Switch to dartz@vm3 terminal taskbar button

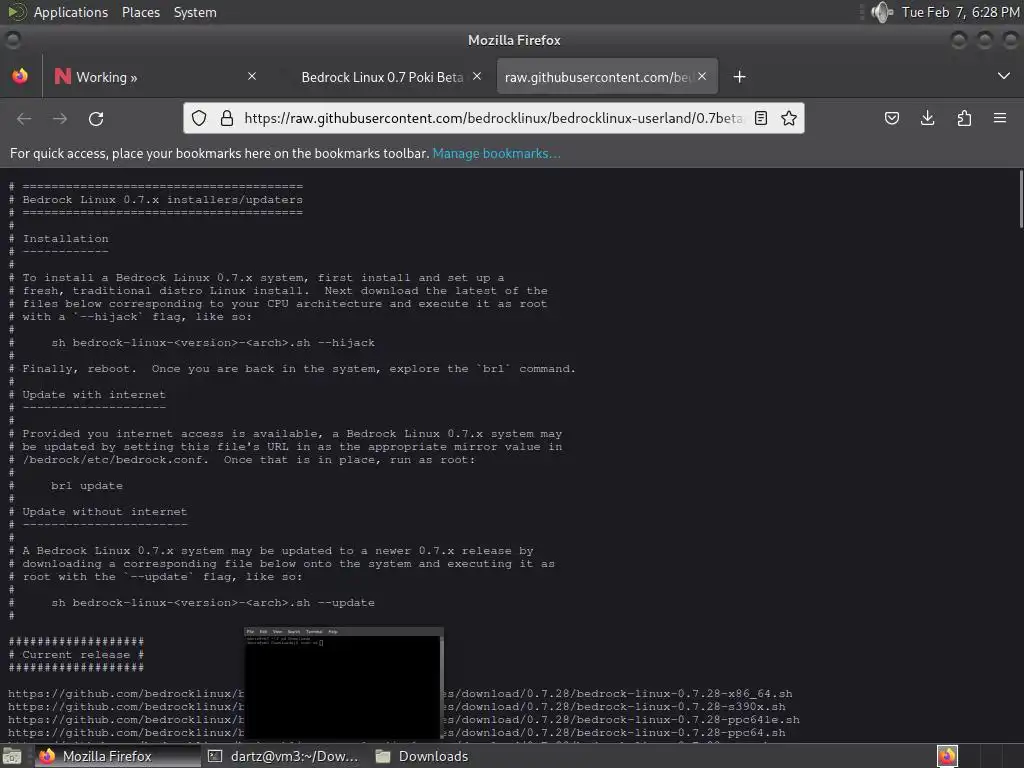click(x=283, y=756)
